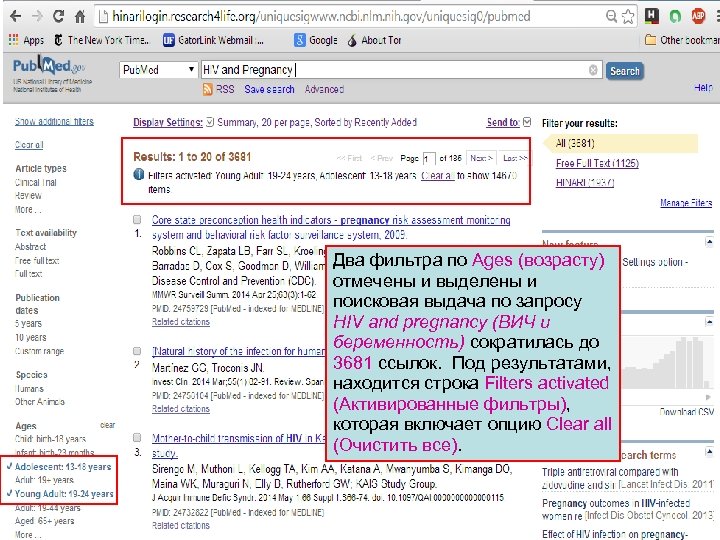Open the browser home icon
Screen dimensions: 720x540
click(x=80, y=17)
